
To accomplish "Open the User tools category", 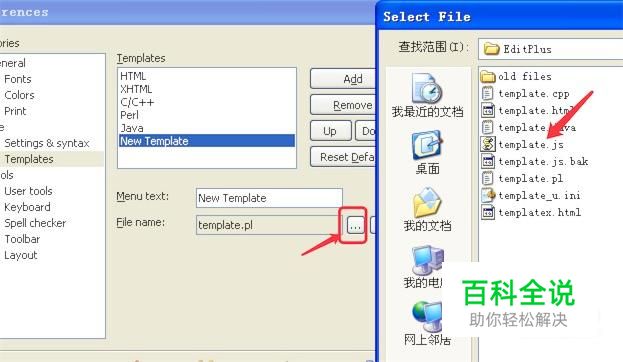I will (x=28, y=191).
